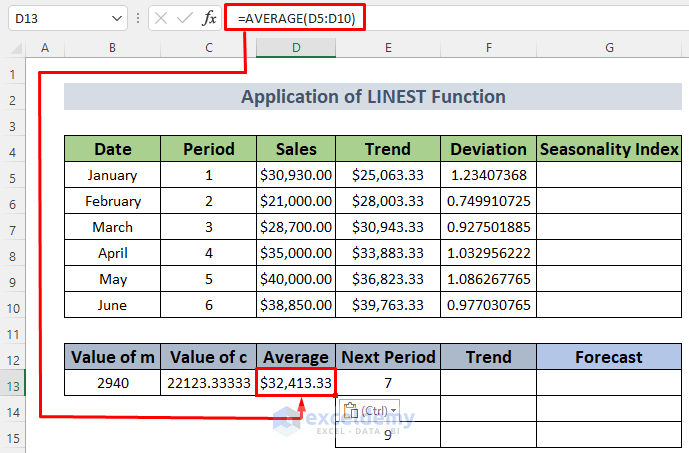Select the Average cell showing $32,413.33
The width and height of the screenshot is (689, 453).
tap(295, 383)
